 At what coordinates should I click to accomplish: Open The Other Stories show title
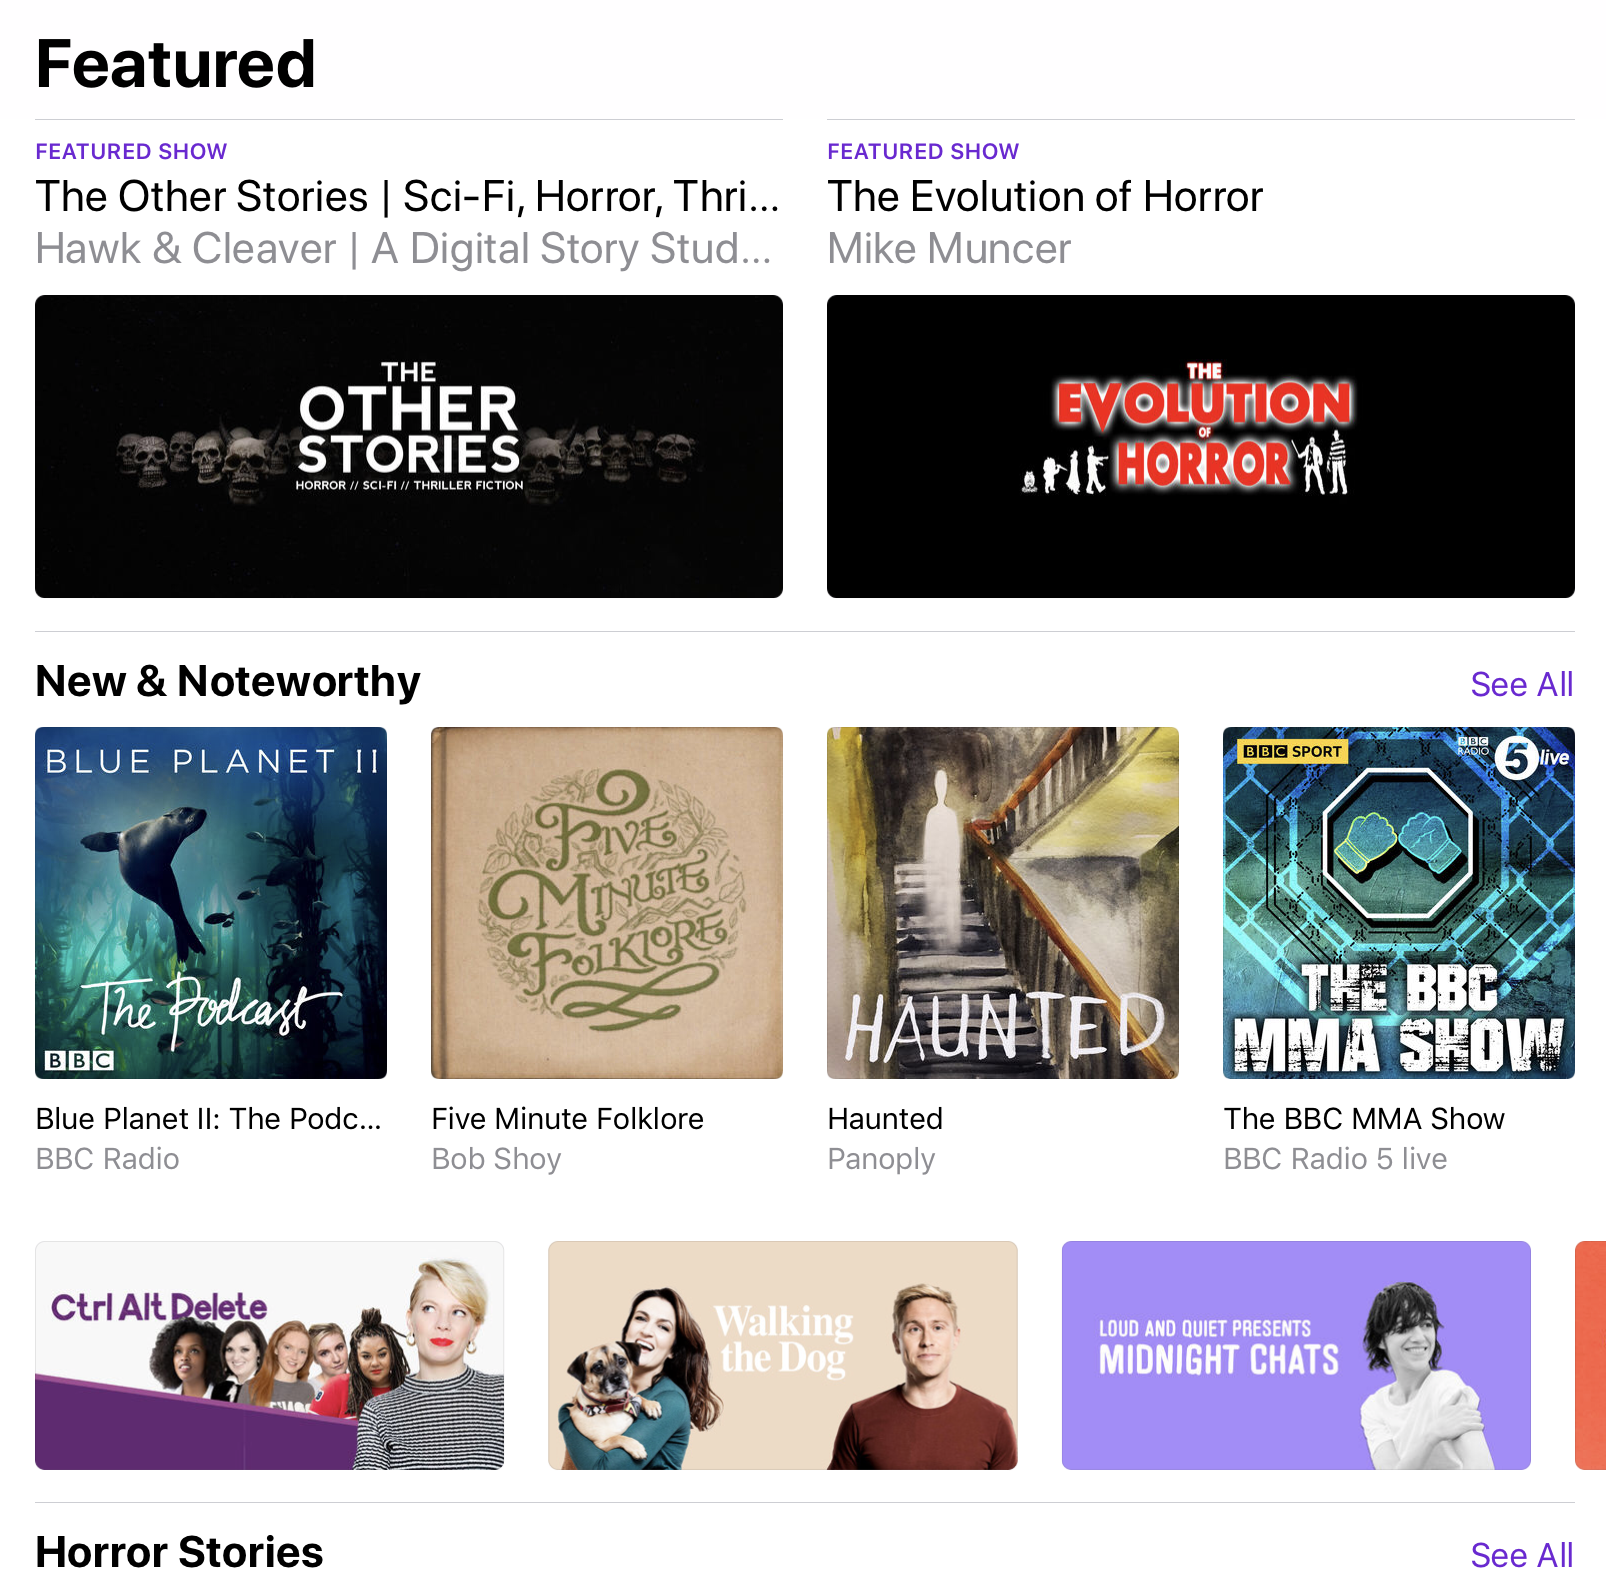[x=408, y=197]
